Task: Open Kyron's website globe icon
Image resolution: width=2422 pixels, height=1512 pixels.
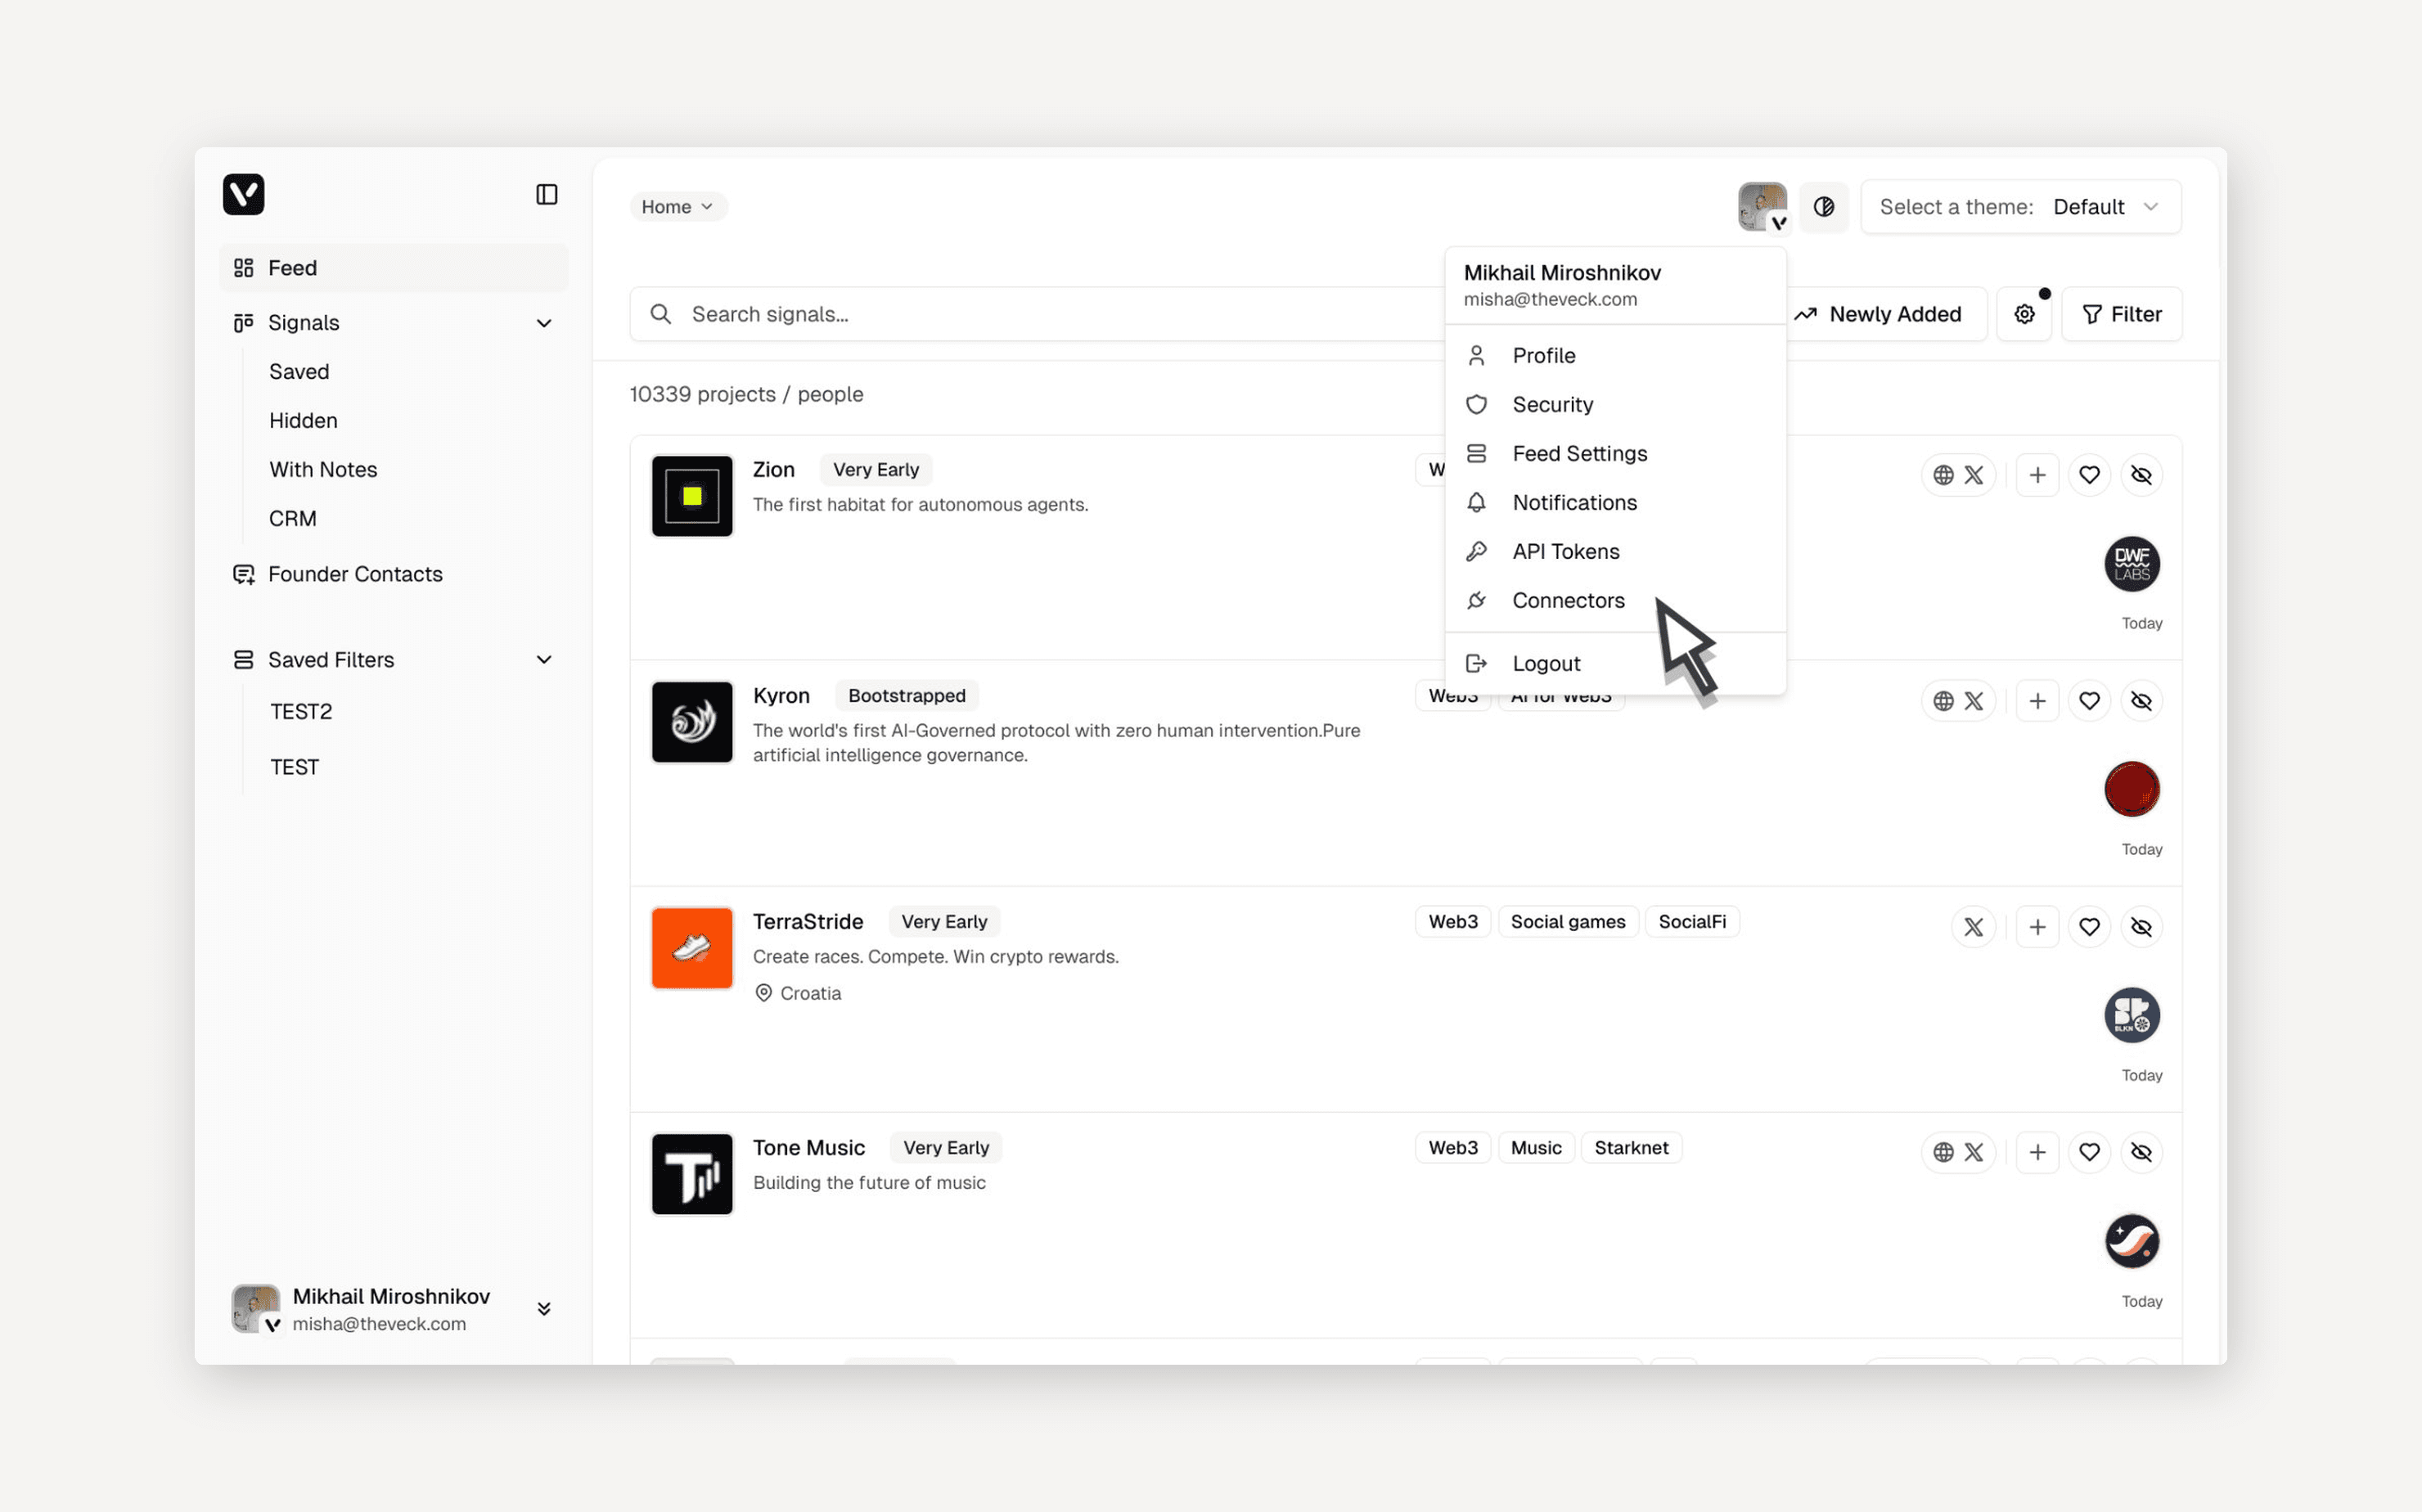Action: pos(1942,701)
